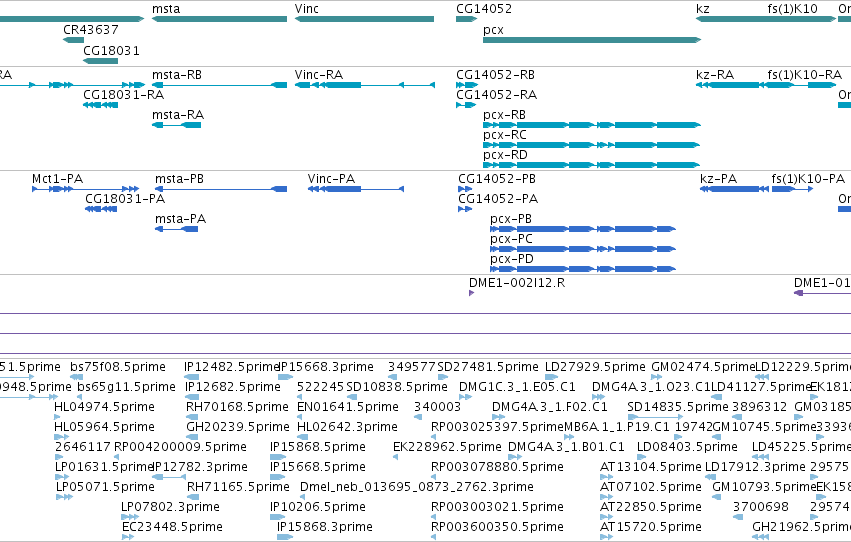The height and width of the screenshot is (542, 851).
Task: Open the fs(1)K10 gene label
Action: click(792, 9)
